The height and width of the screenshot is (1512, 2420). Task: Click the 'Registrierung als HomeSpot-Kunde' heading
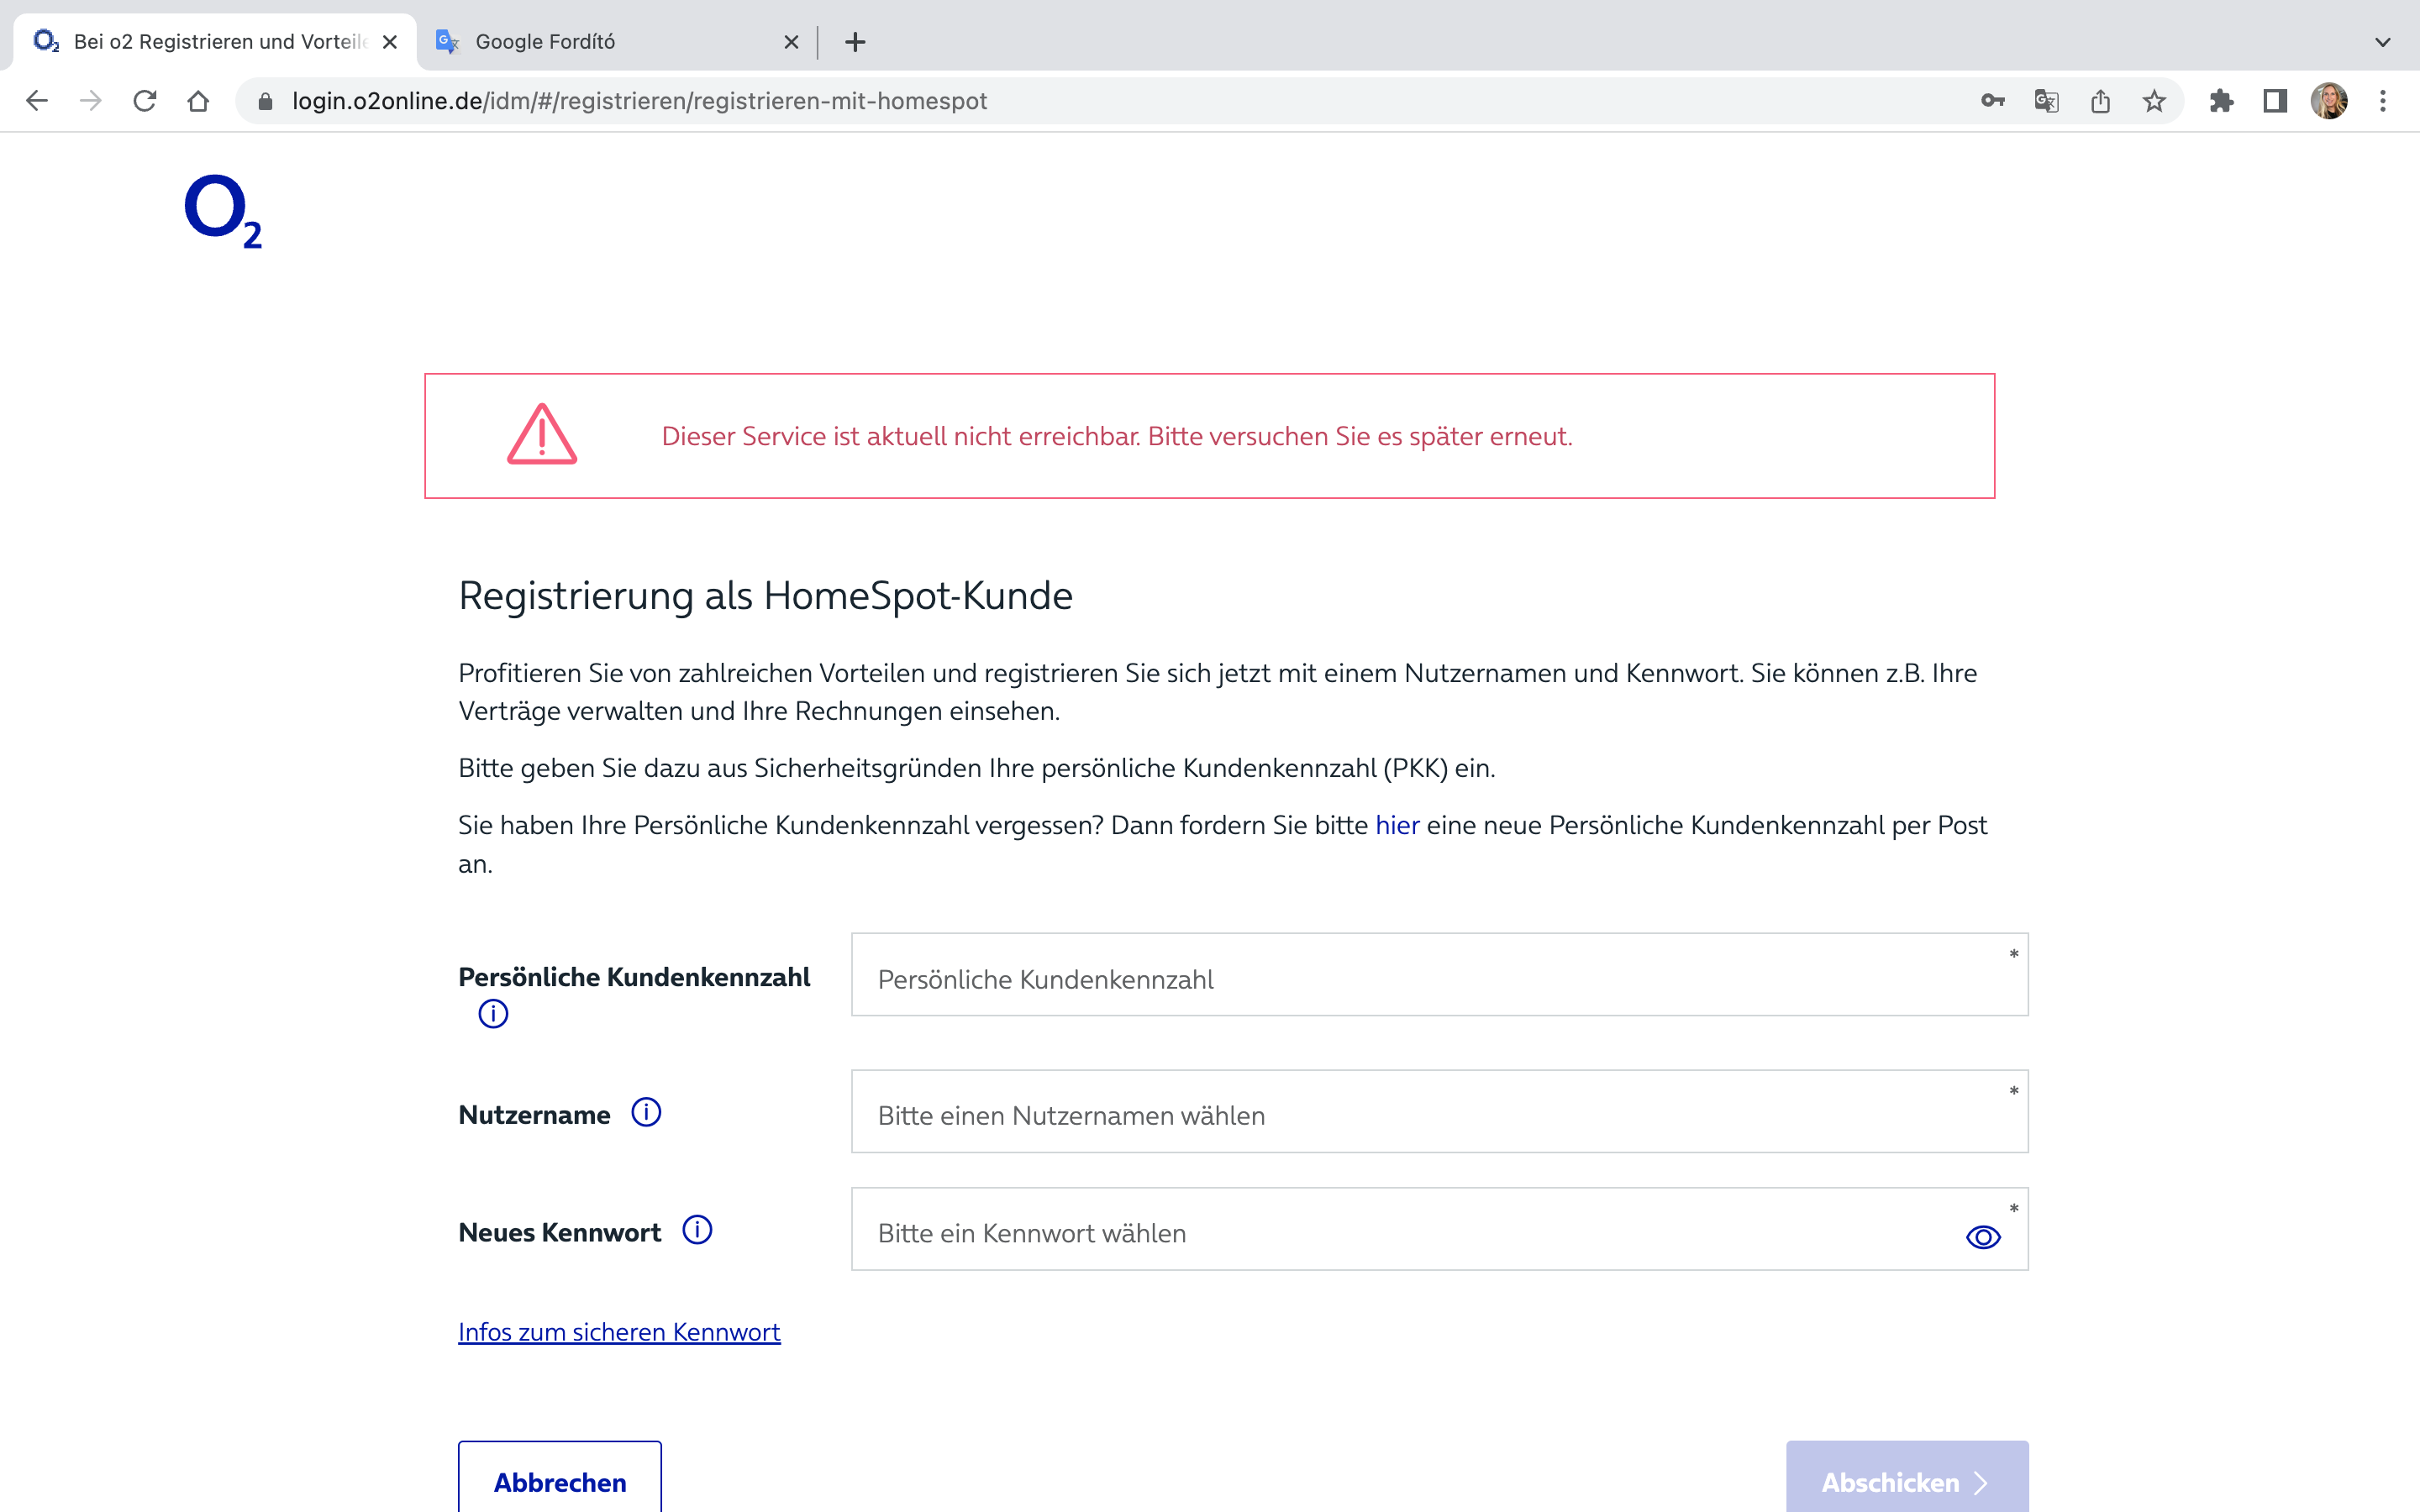pyautogui.click(x=765, y=596)
